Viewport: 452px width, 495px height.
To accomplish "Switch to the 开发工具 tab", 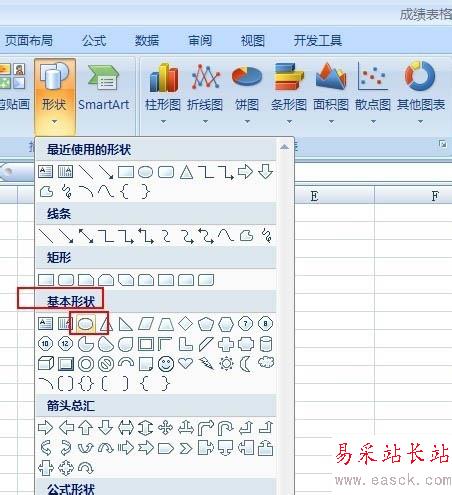I will (x=318, y=40).
